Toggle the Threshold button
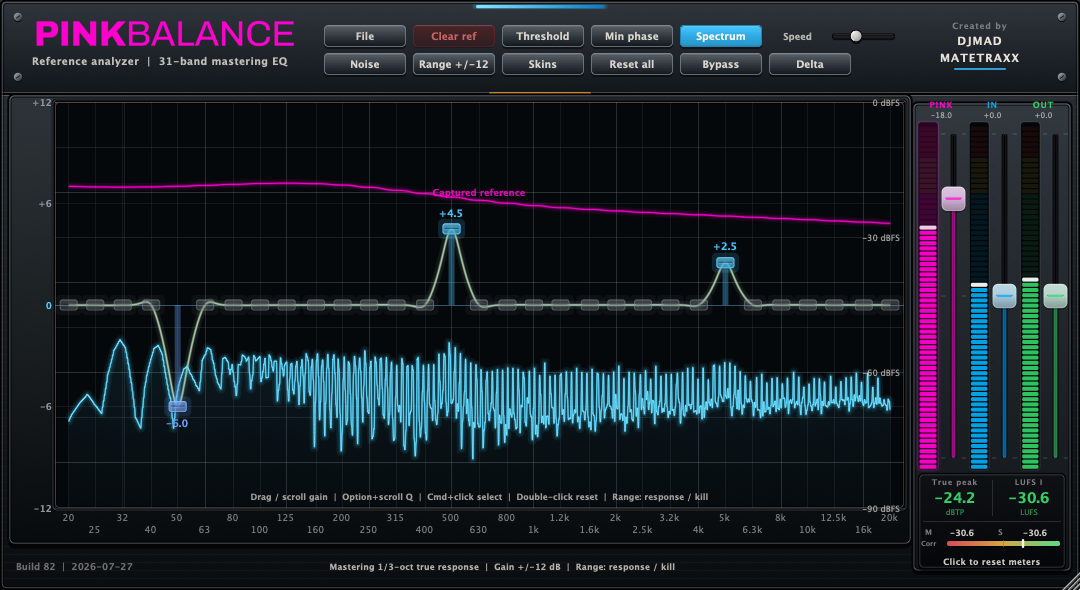This screenshot has width=1080, height=590. tap(542, 36)
